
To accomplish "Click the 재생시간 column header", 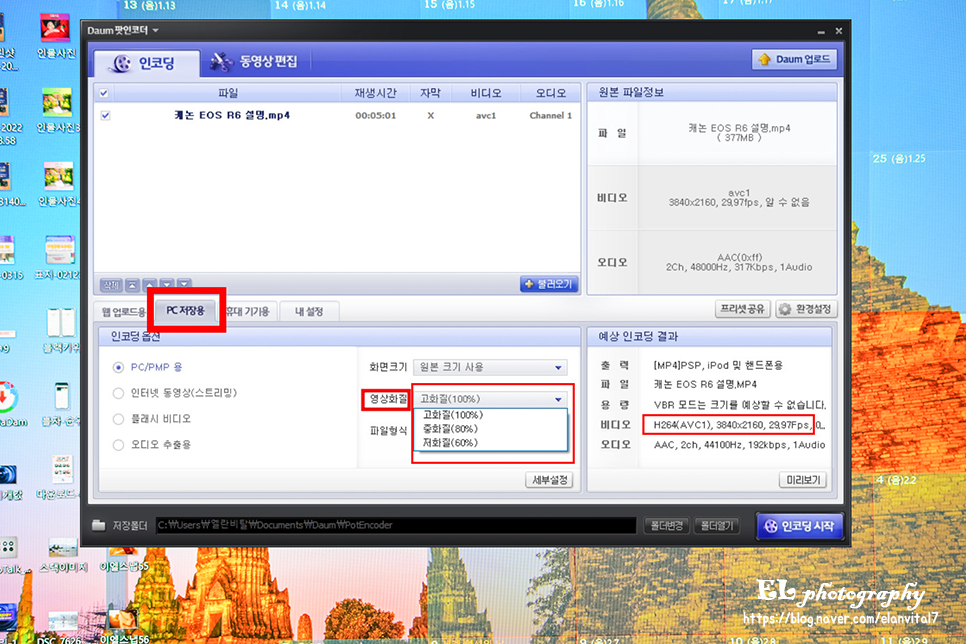I will [x=375, y=93].
